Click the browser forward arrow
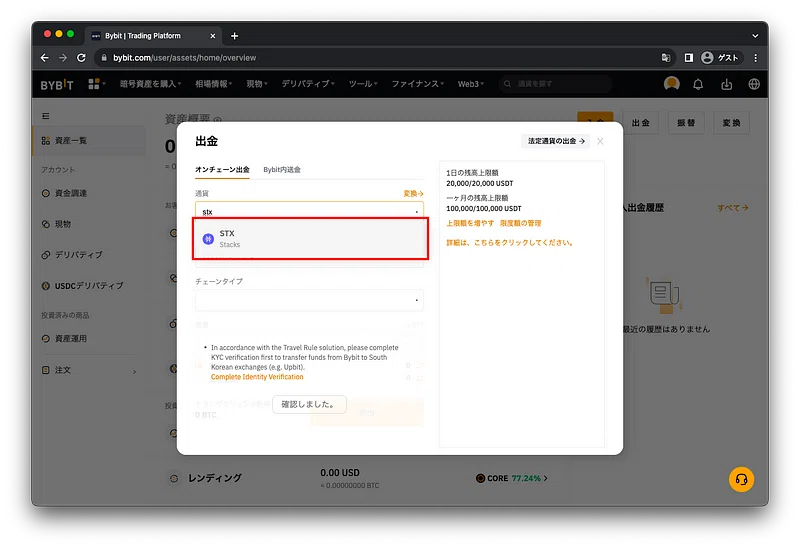Image resolution: width=800 pixels, height=548 pixels. 63,58
